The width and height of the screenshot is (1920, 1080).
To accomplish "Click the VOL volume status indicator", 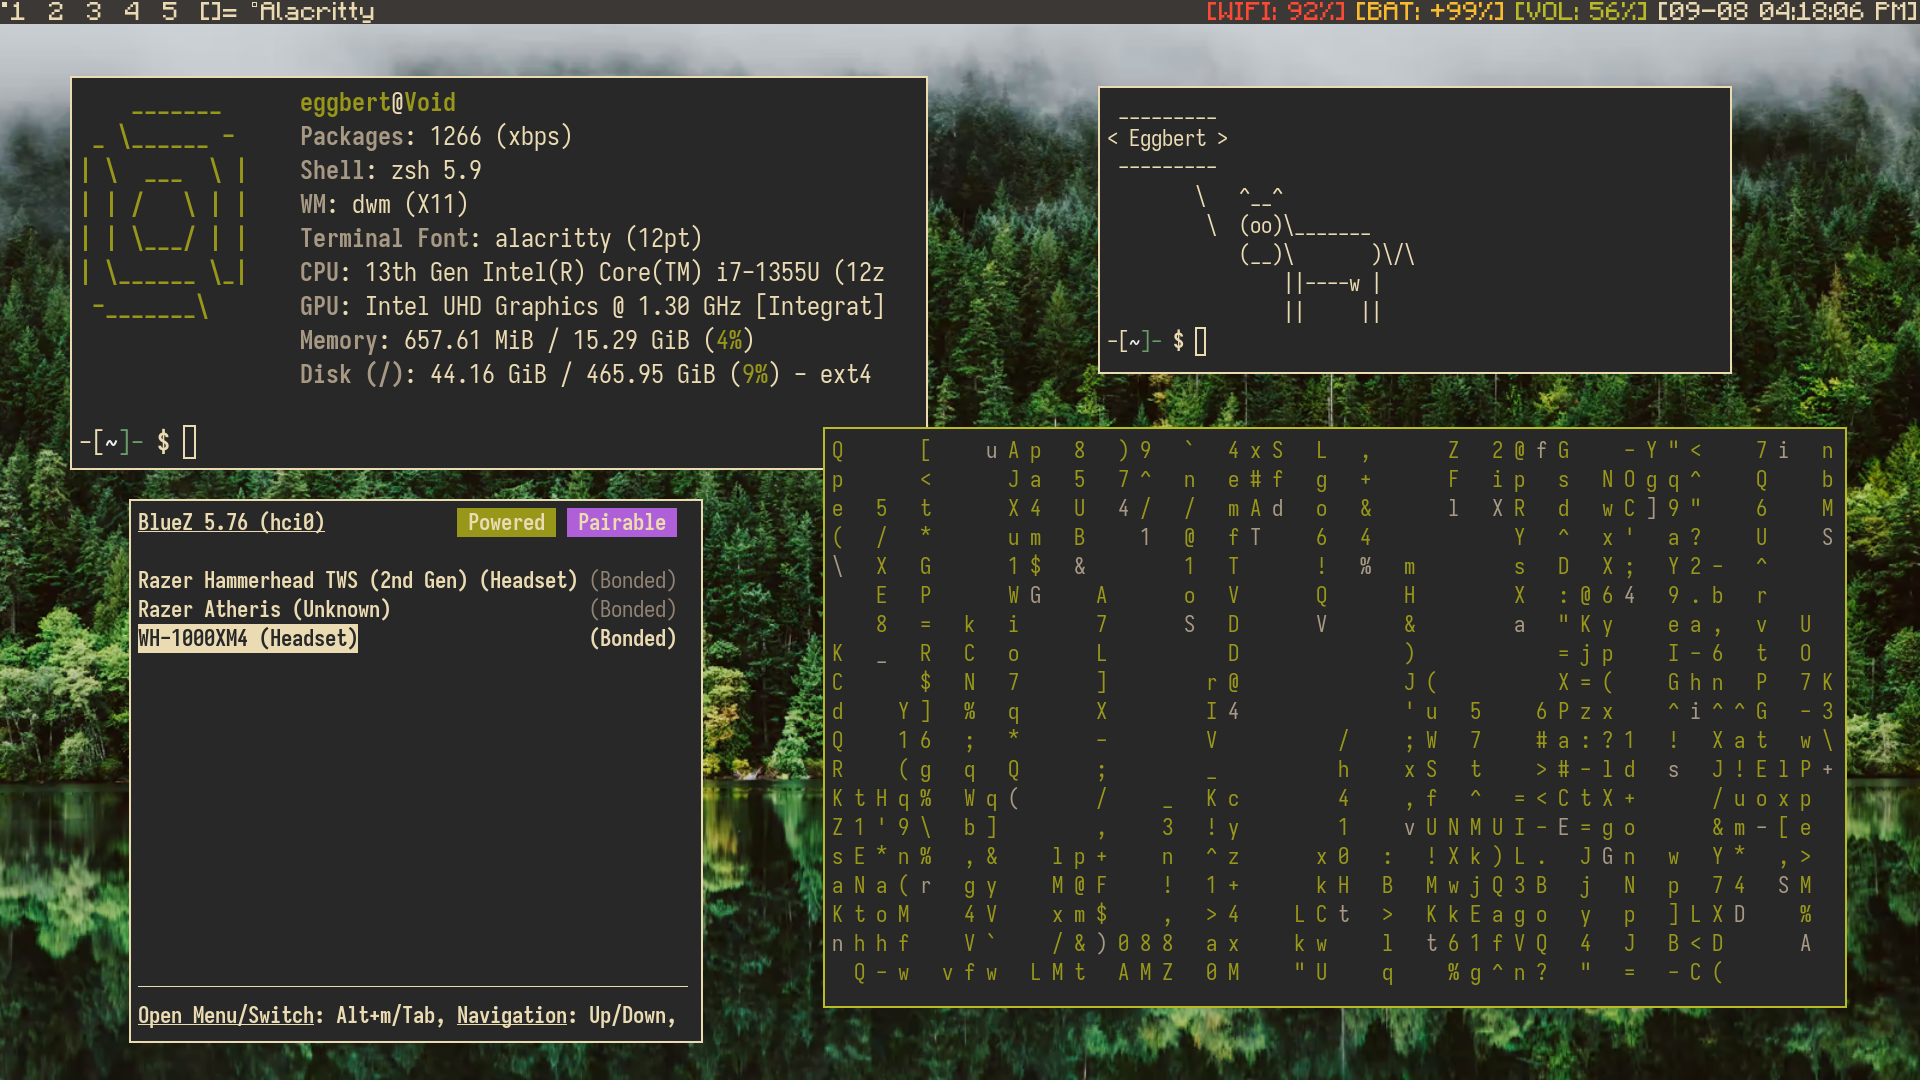I will pyautogui.click(x=1579, y=12).
